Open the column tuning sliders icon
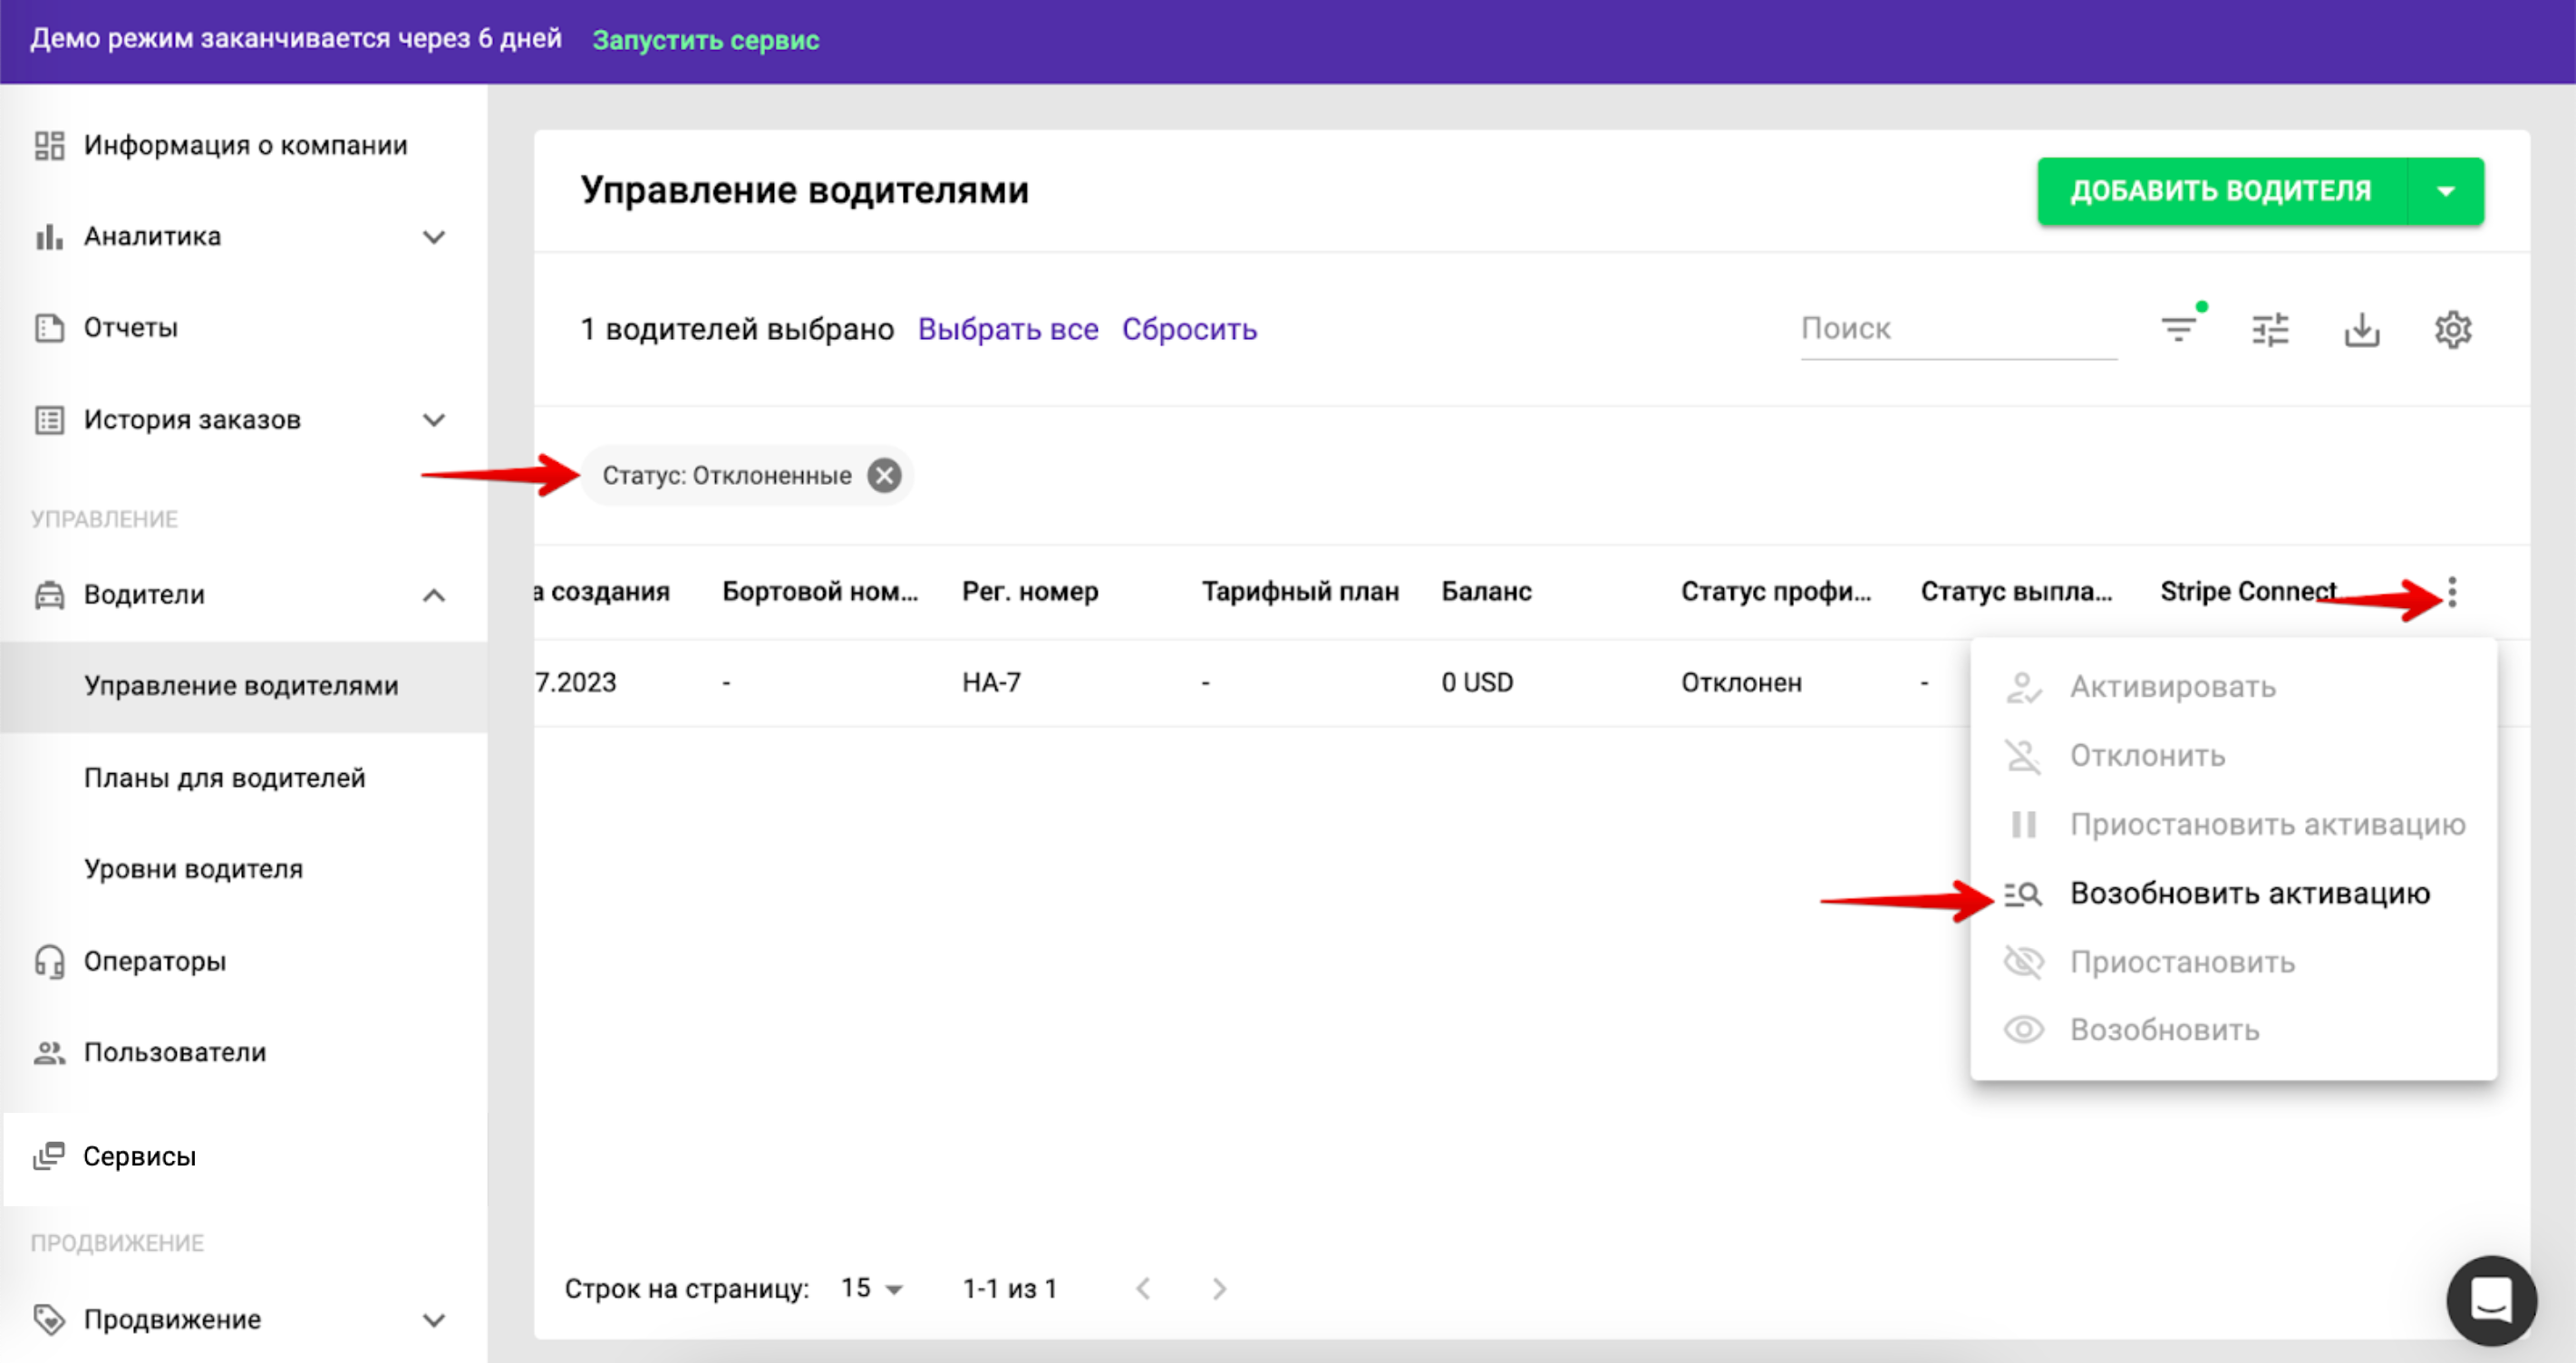 (2270, 329)
